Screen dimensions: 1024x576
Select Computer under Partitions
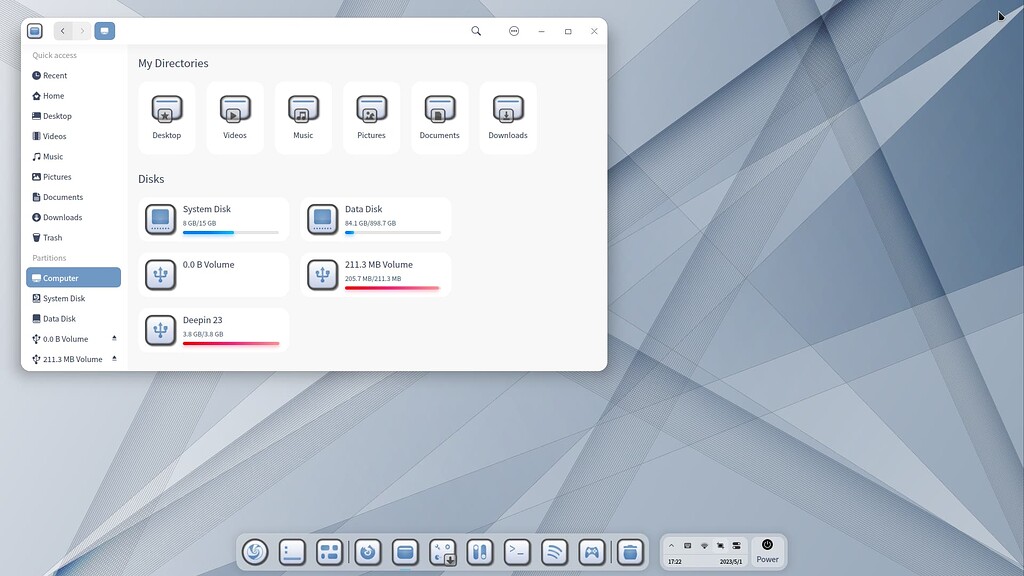[60, 277]
